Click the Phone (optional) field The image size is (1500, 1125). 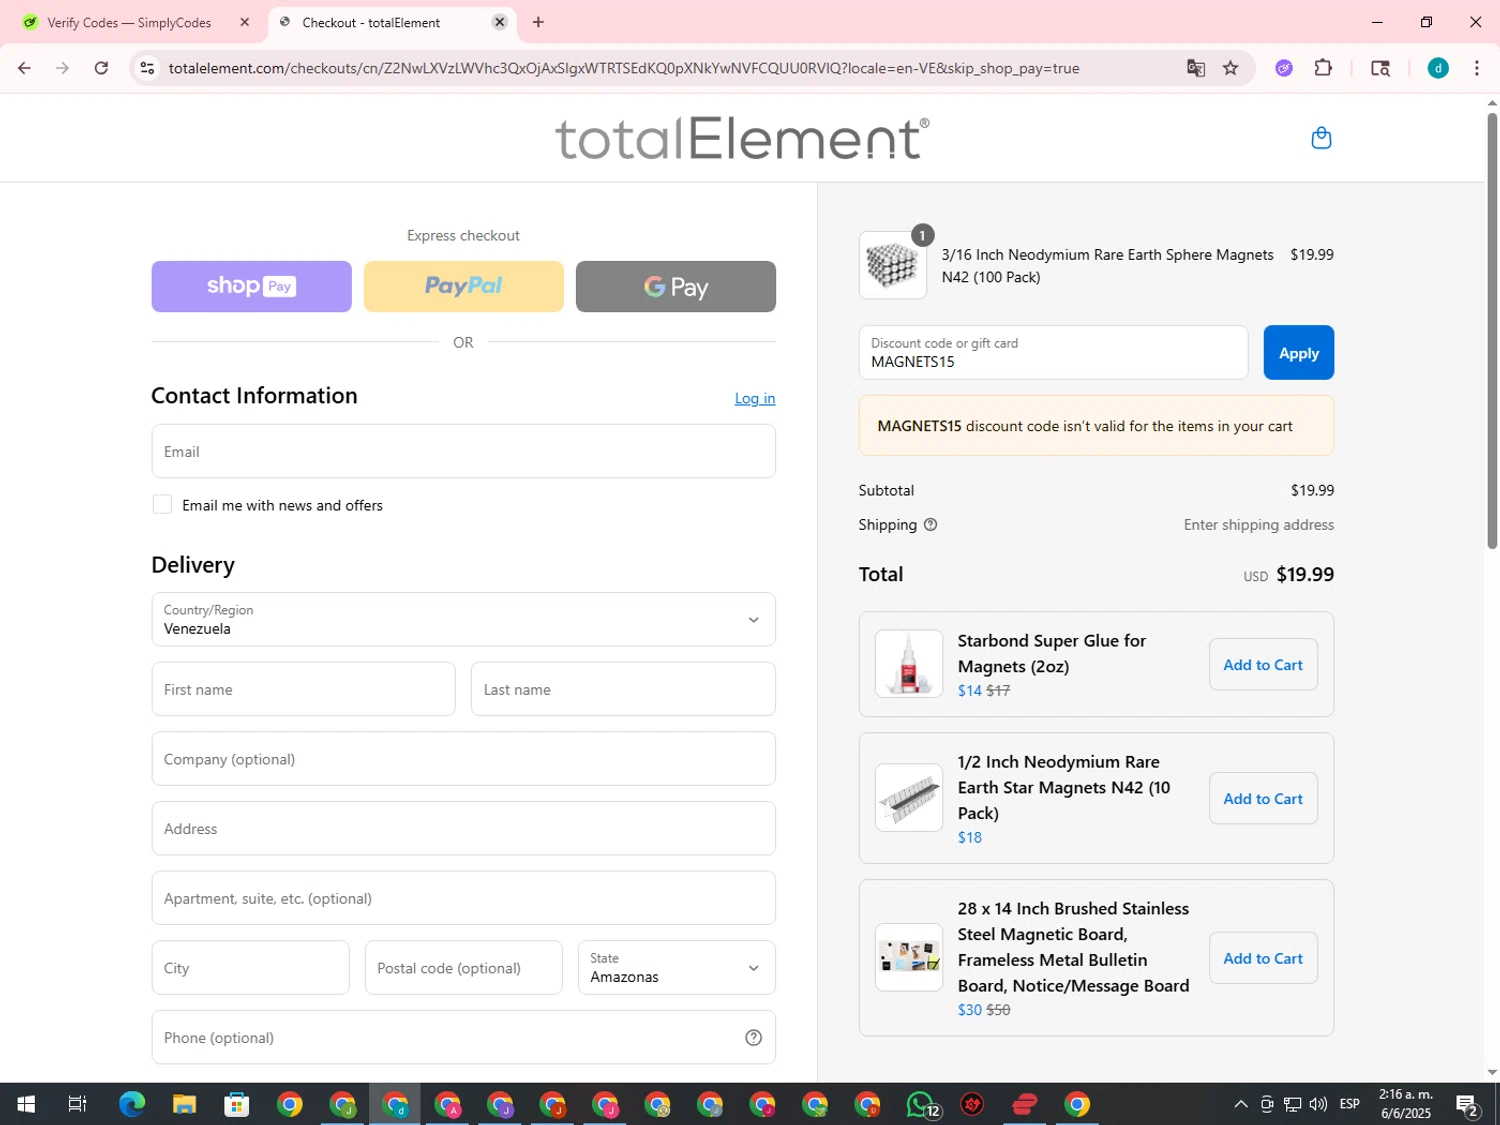pos(463,1037)
